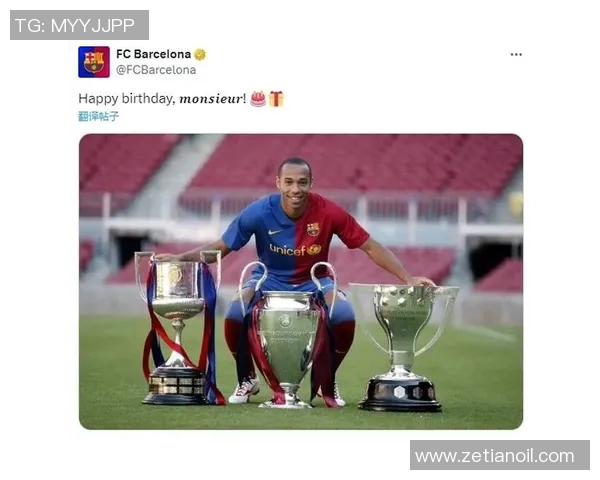Click the league trophy on the right
The height and width of the screenshot is (480, 600).
pos(403,348)
